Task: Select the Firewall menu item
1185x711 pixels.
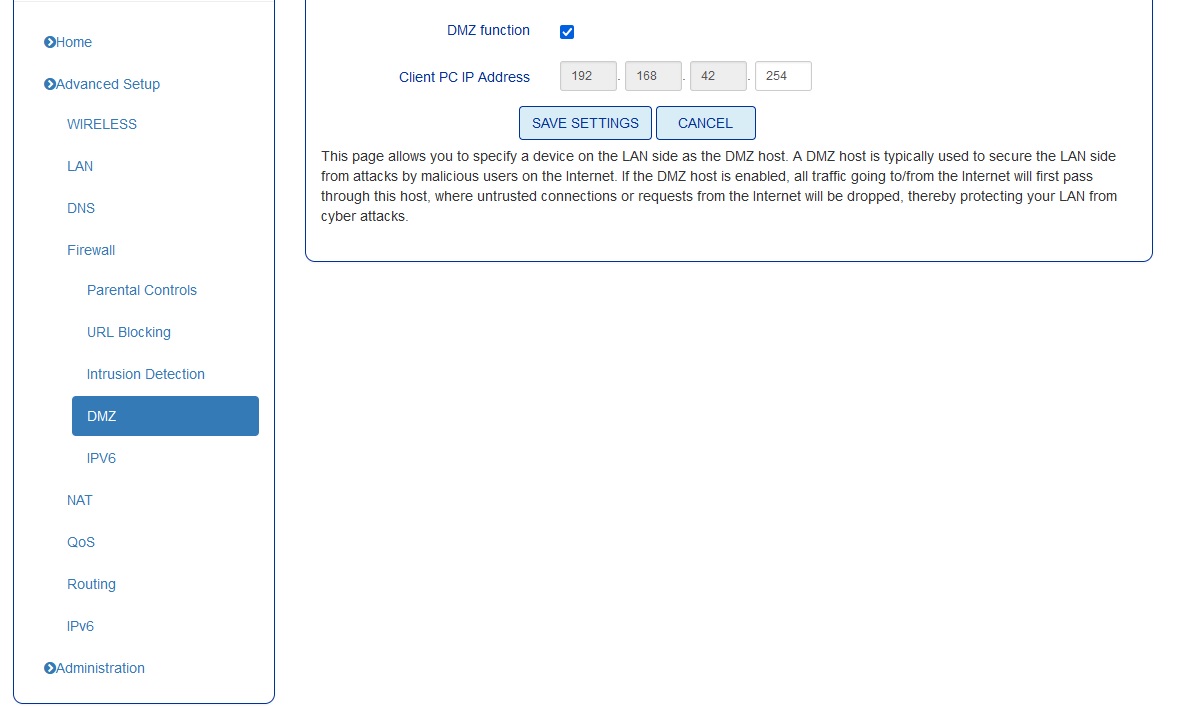Action: pyautogui.click(x=91, y=250)
